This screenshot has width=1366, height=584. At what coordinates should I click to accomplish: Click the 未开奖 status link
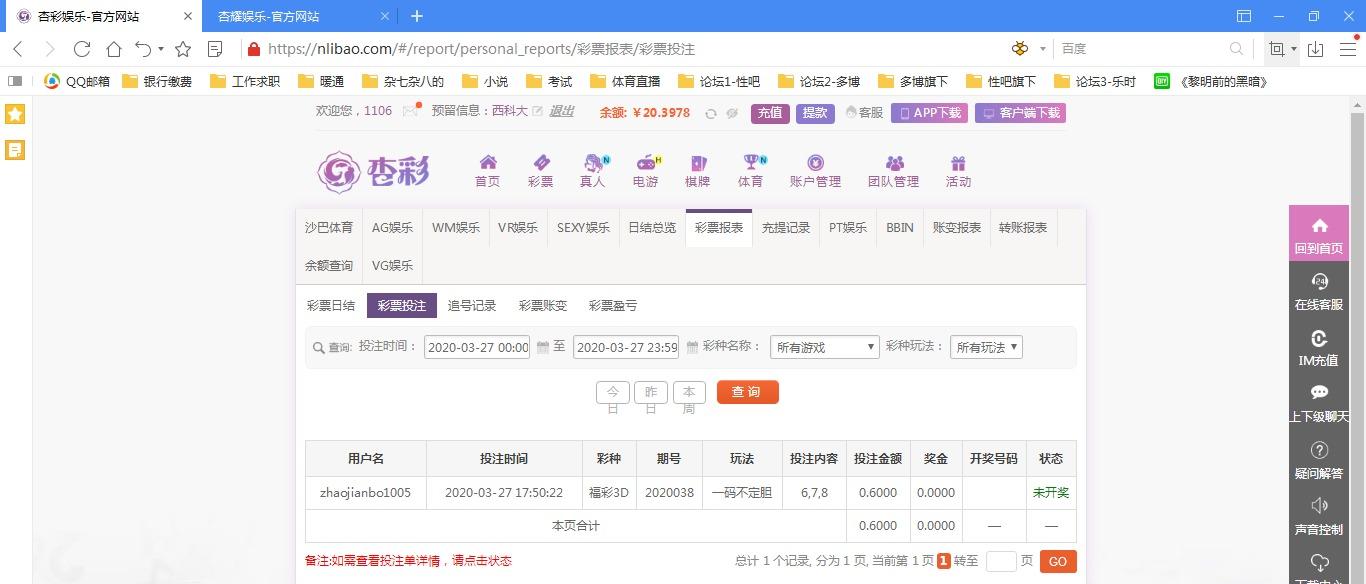click(1051, 493)
